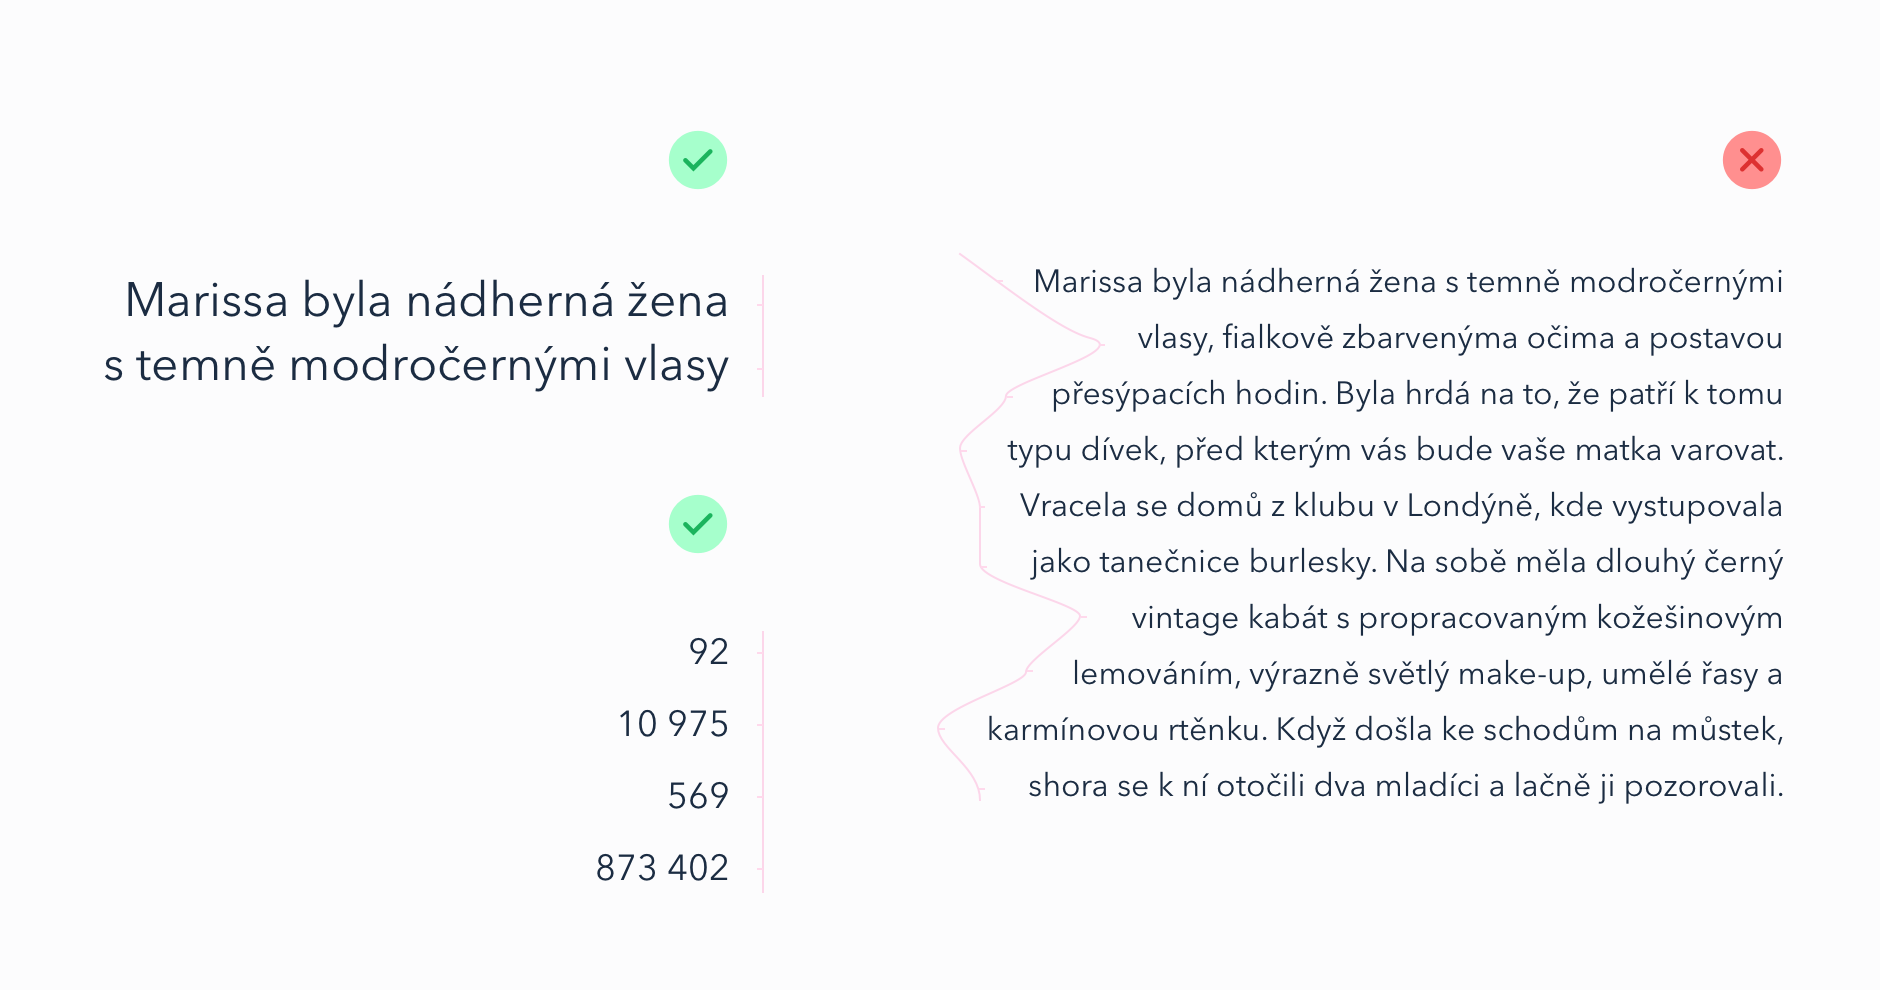Click the last line starting 'shora se k ní'
Viewport: 1880px width, 990px height.
tap(1405, 786)
